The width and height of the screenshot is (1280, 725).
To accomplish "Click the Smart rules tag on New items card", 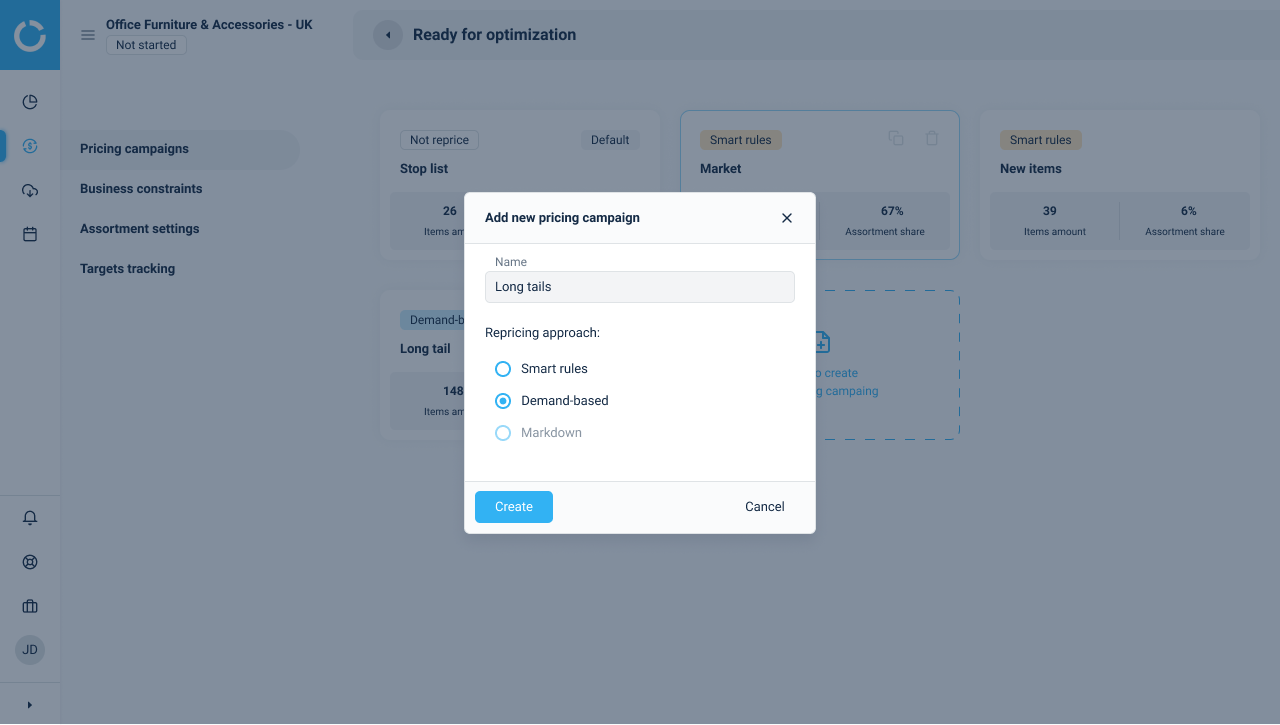I will [x=1041, y=140].
